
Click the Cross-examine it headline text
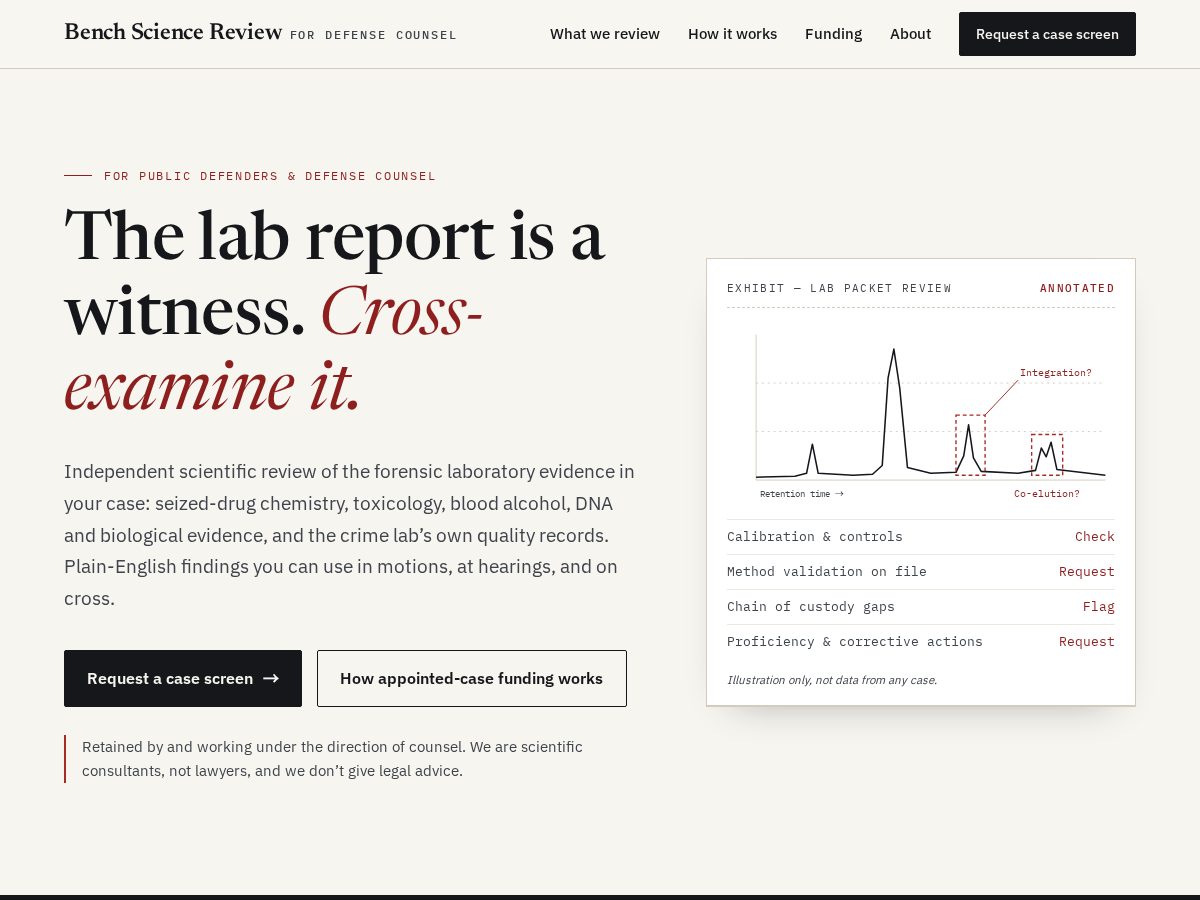pos(273,347)
